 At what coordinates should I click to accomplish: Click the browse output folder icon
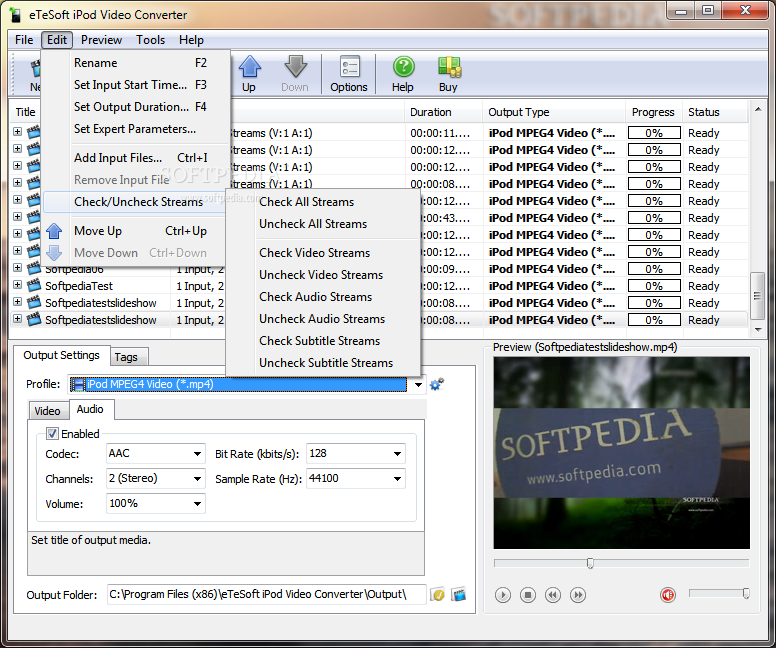437,595
